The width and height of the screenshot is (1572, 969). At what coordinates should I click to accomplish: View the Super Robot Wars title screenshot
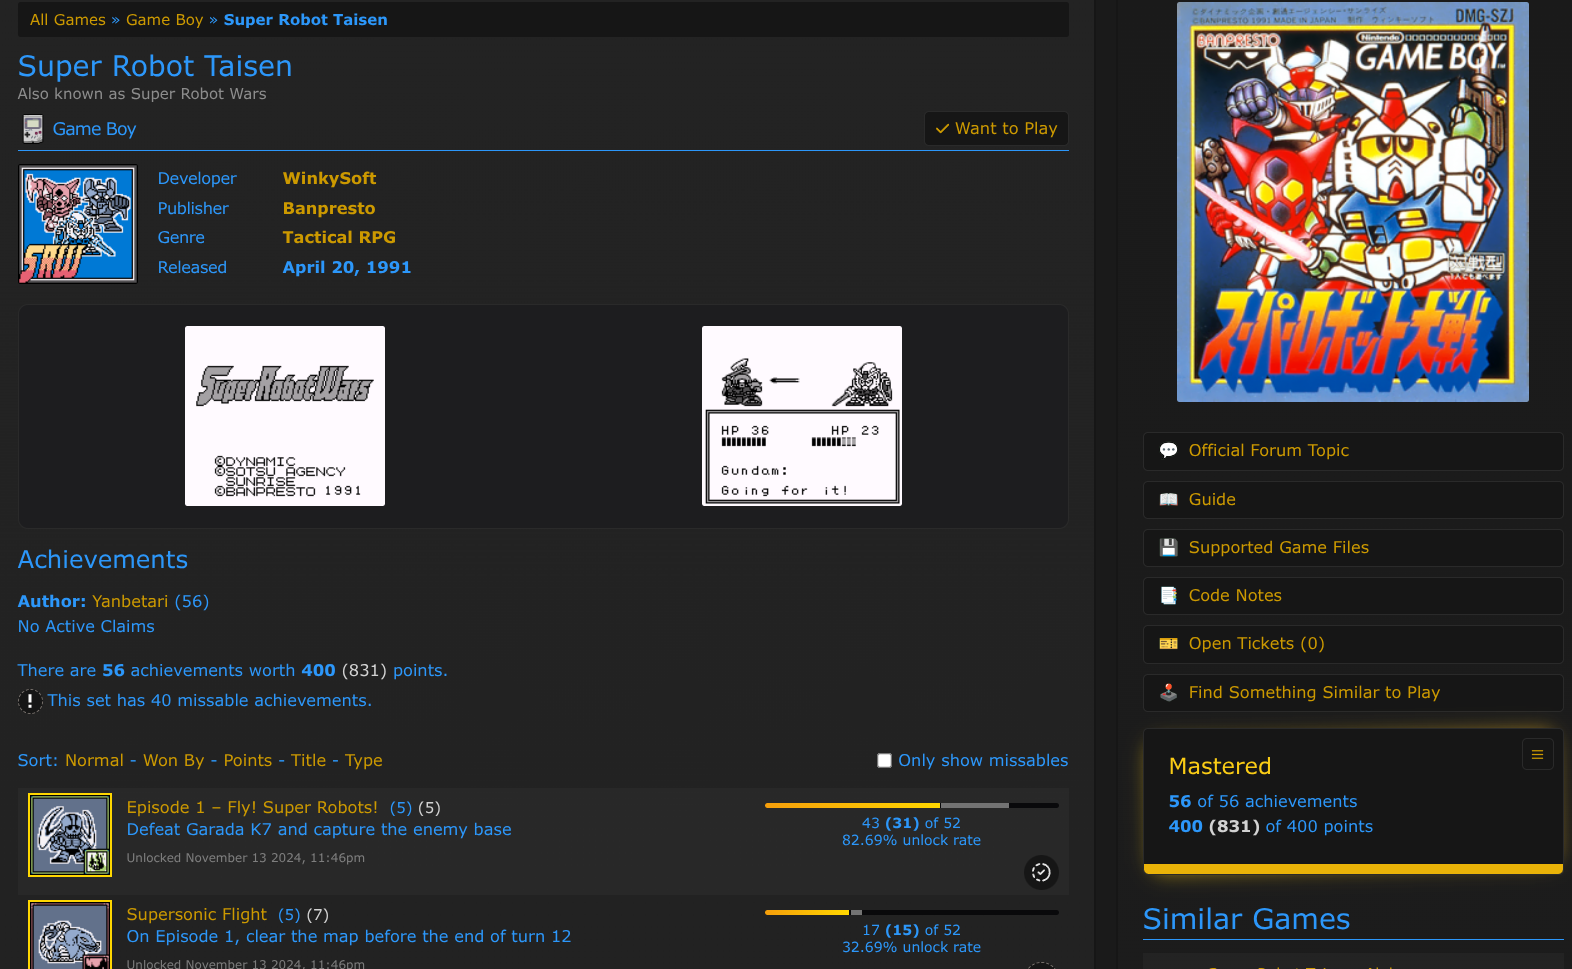click(x=285, y=416)
